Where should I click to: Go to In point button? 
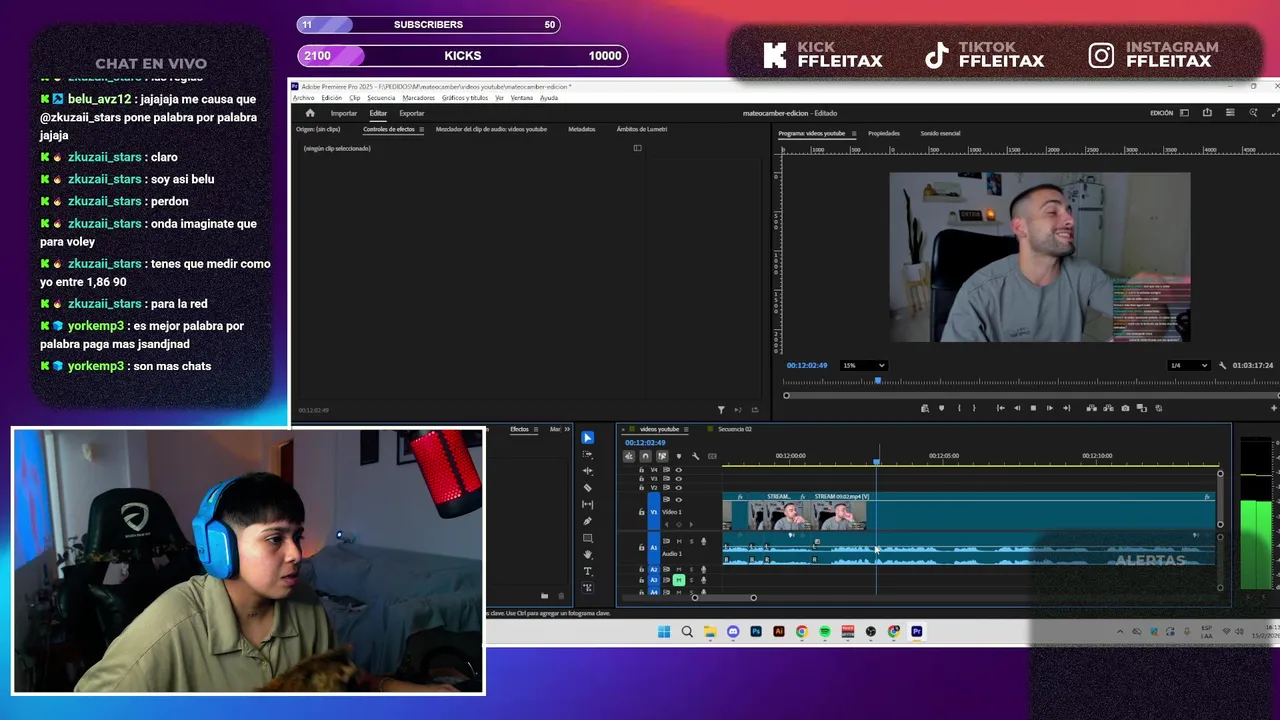1000,408
